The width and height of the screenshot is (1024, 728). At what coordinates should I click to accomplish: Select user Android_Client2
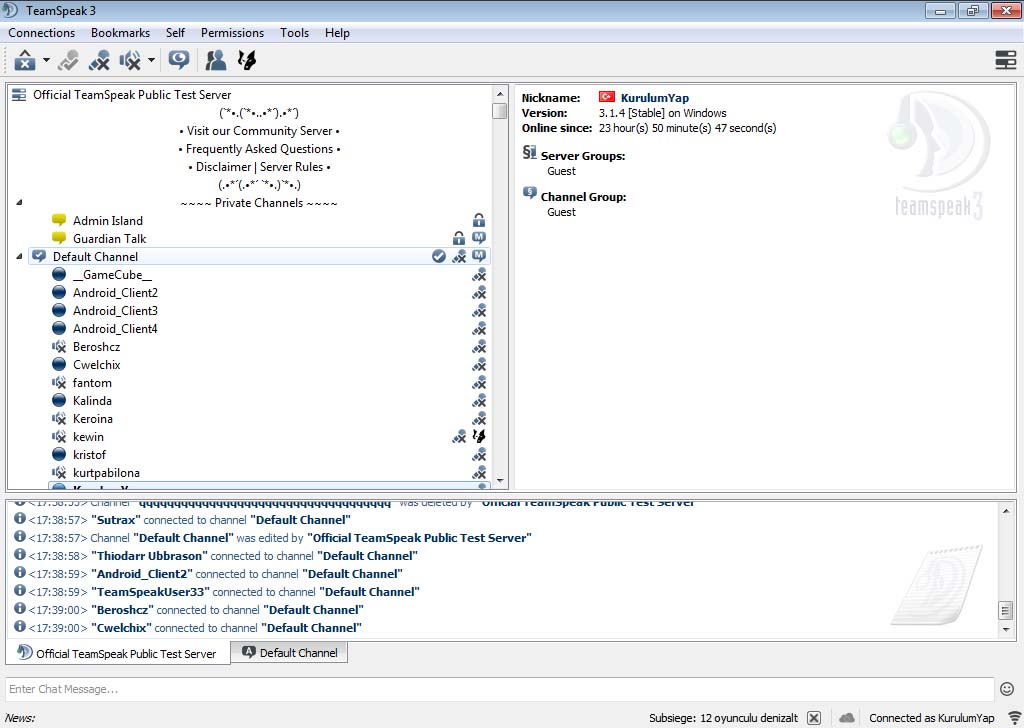click(x=115, y=293)
